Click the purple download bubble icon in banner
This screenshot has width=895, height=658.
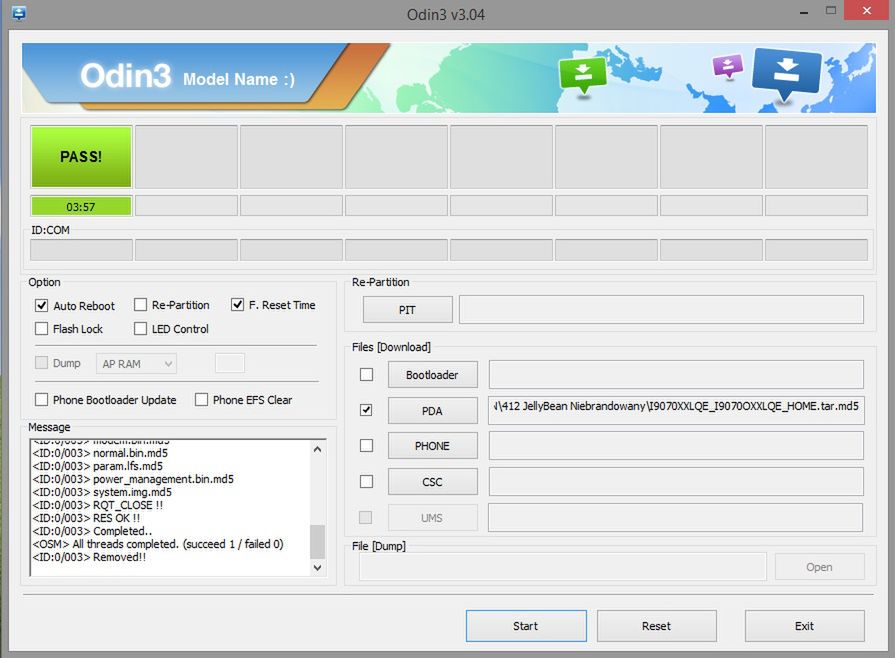tap(728, 66)
